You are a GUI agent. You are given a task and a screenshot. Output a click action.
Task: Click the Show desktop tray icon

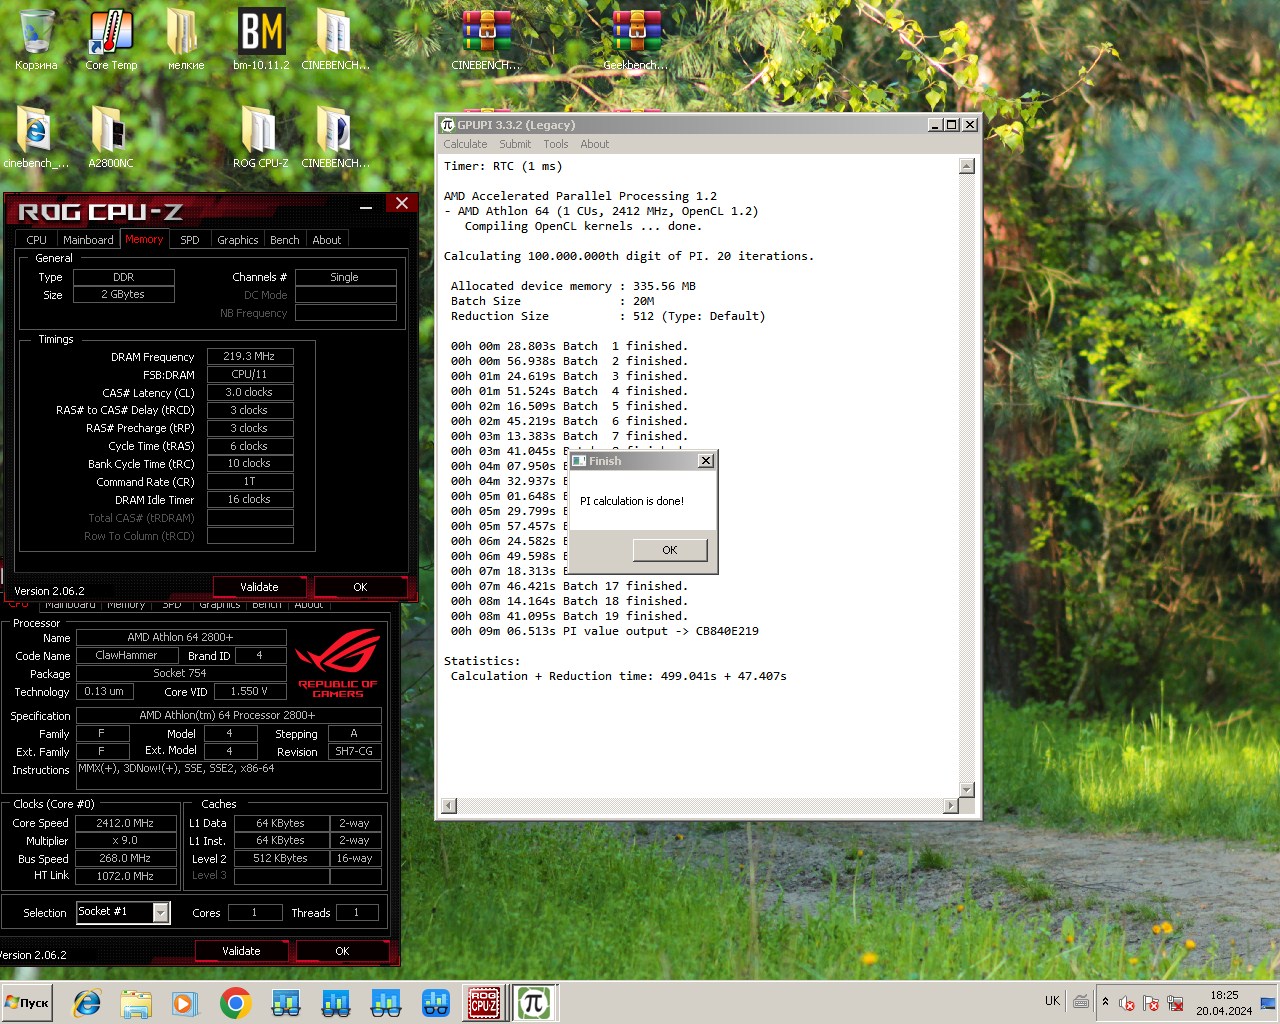coord(1268,1003)
